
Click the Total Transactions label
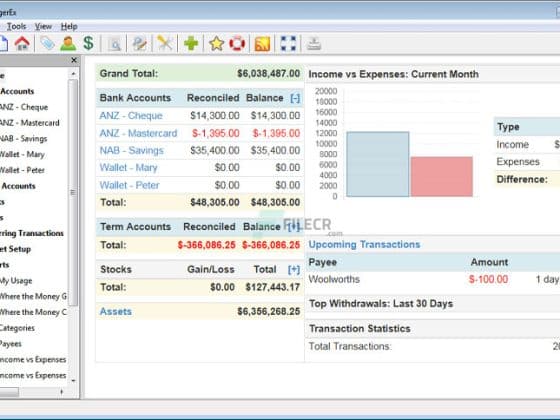click(x=350, y=346)
